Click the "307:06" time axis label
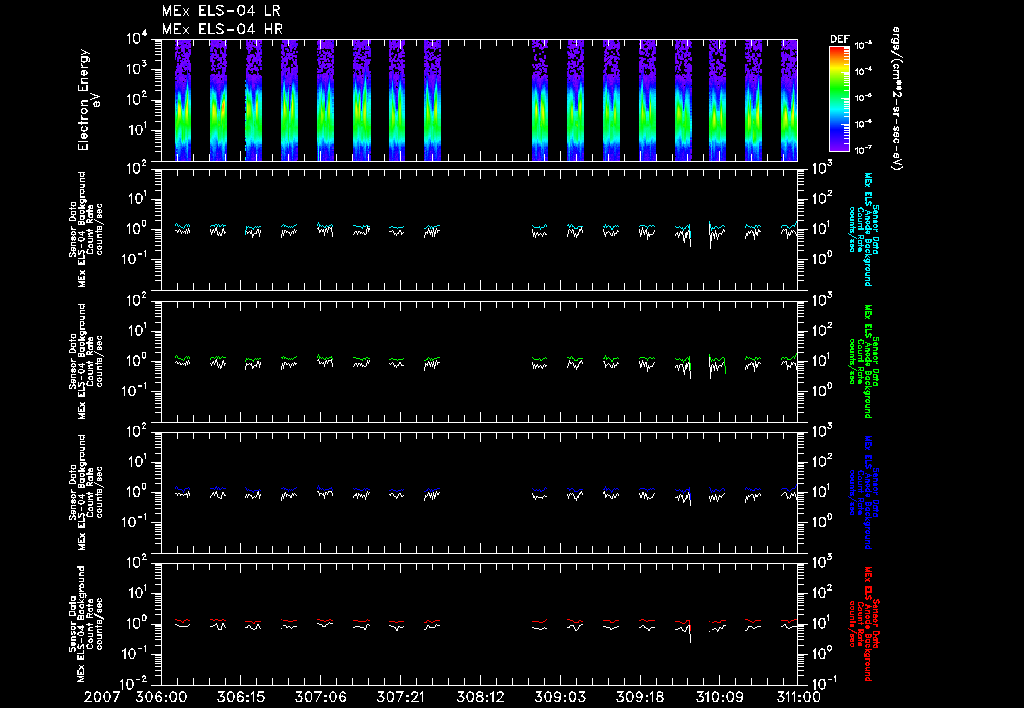The height and width of the screenshot is (708, 1024). [x=321, y=697]
